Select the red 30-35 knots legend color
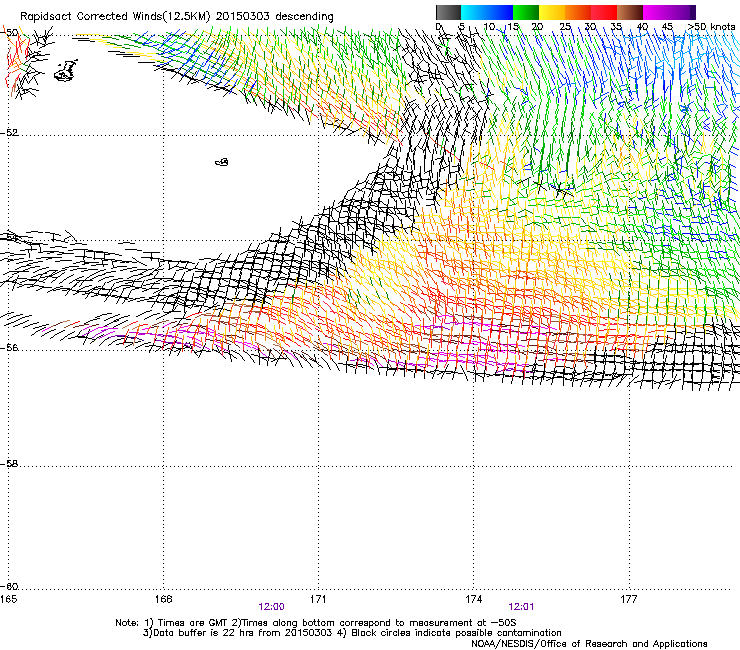This screenshot has width=740, height=650. click(604, 12)
